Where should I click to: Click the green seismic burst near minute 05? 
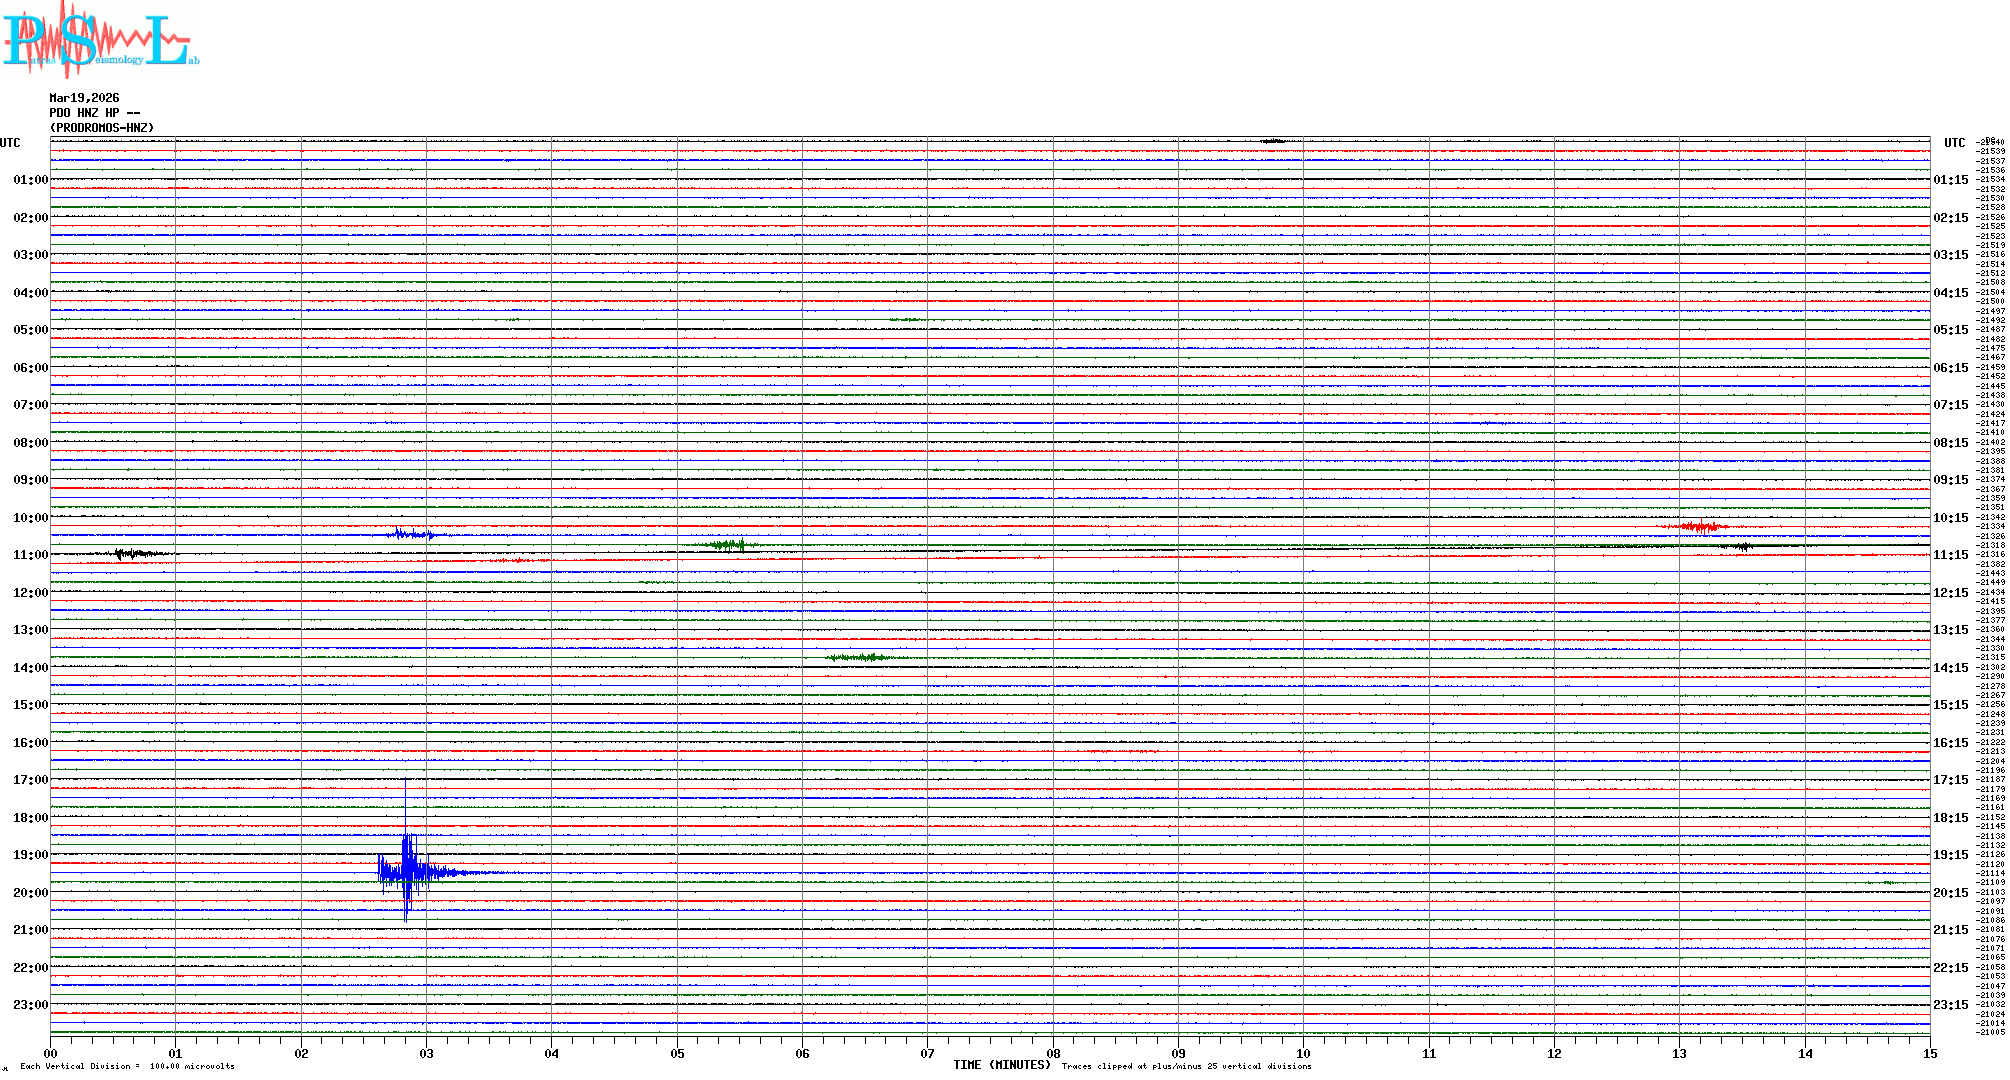click(x=727, y=545)
